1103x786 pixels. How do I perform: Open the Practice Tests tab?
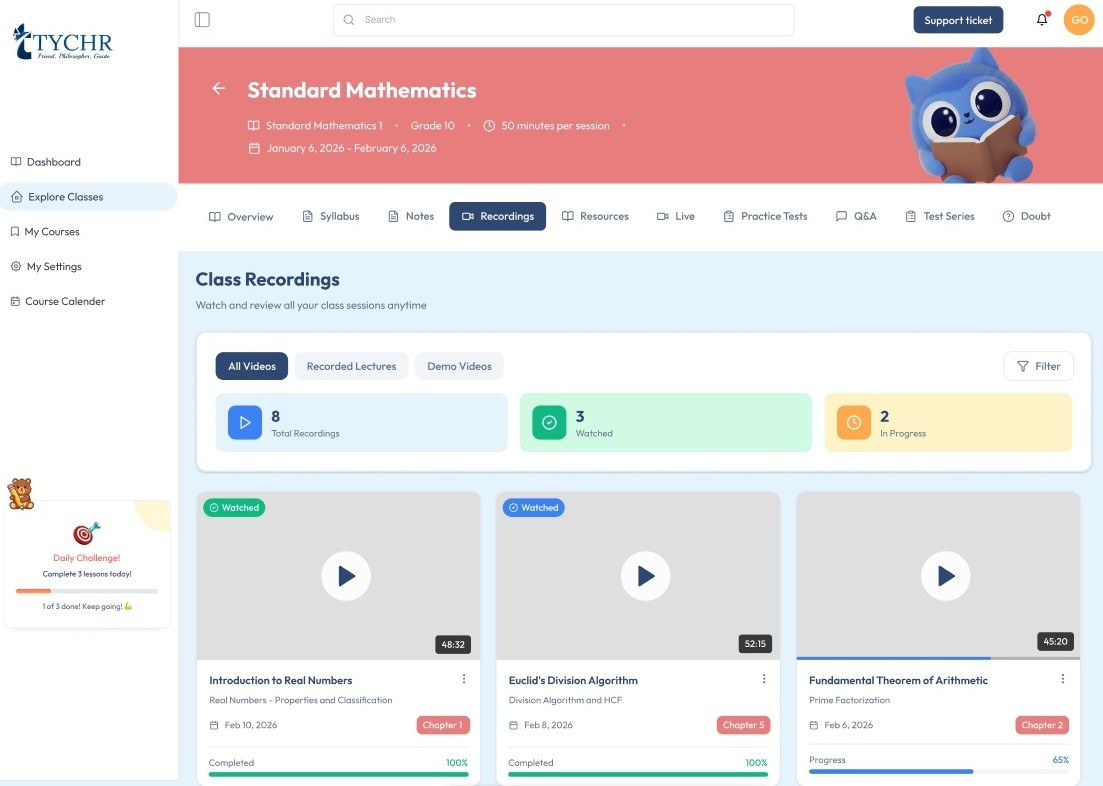[765, 216]
